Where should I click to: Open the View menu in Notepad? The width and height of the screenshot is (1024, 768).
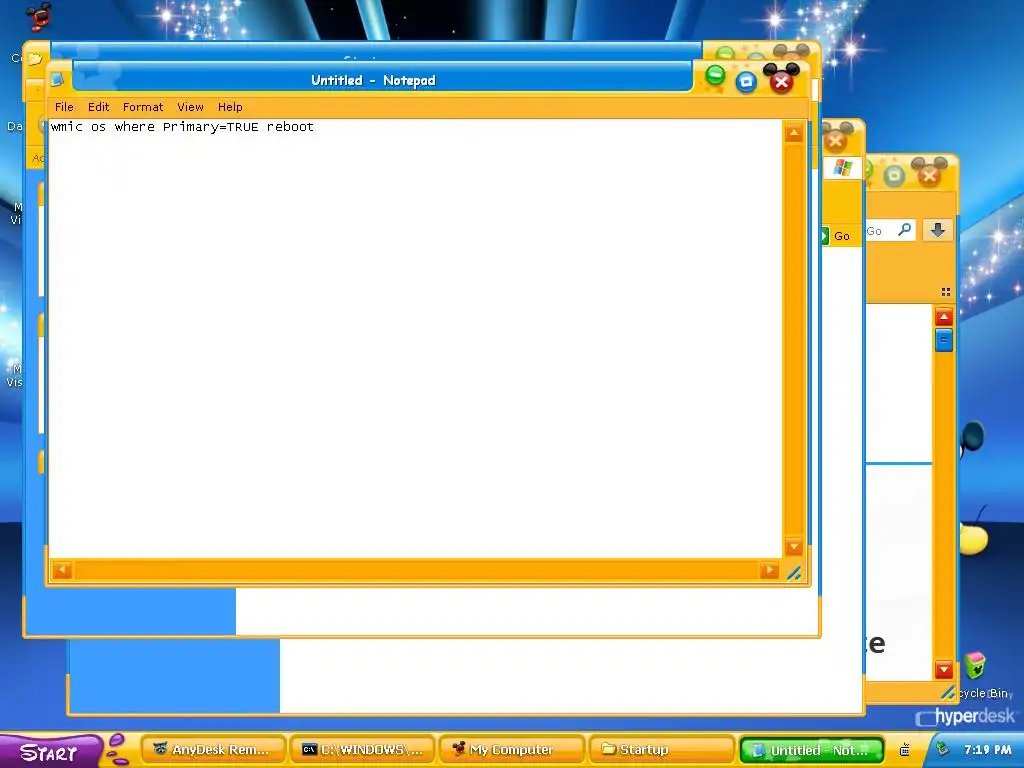pos(190,107)
